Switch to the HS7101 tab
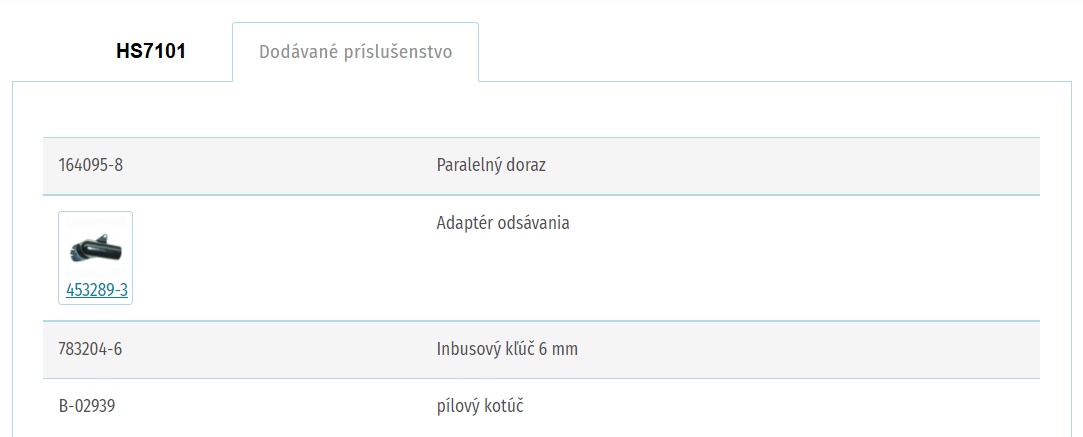This screenshot has height=437, width=1083. click(x=151, y=52)
